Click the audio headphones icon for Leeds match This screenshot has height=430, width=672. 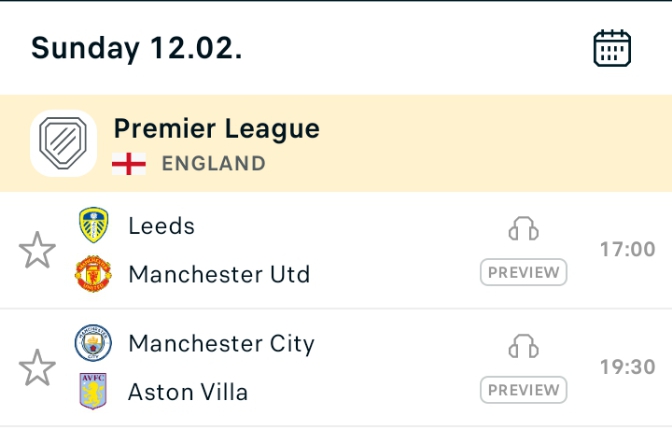tap(523, 229)
